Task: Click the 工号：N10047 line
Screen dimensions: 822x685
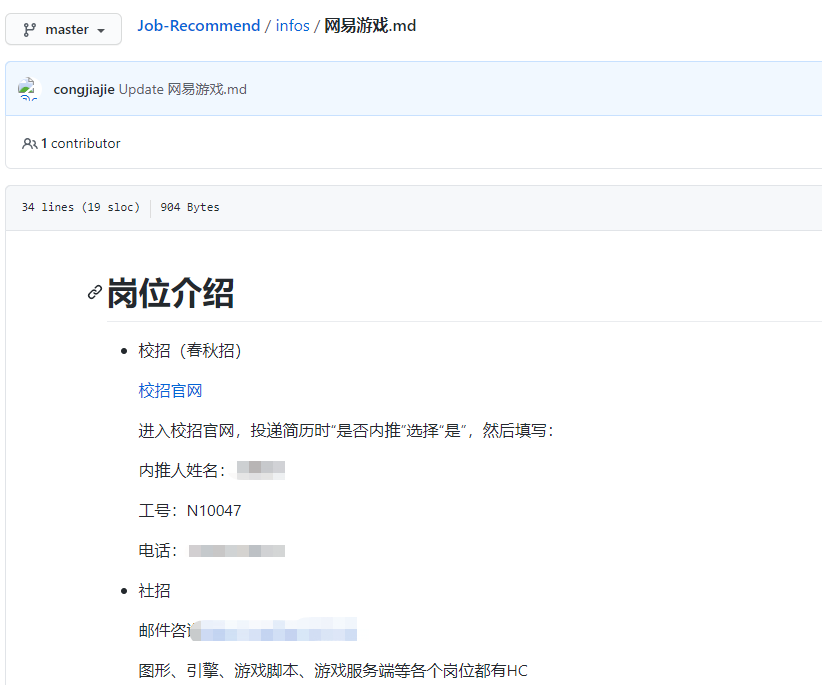Action: (x=190, y=511)
